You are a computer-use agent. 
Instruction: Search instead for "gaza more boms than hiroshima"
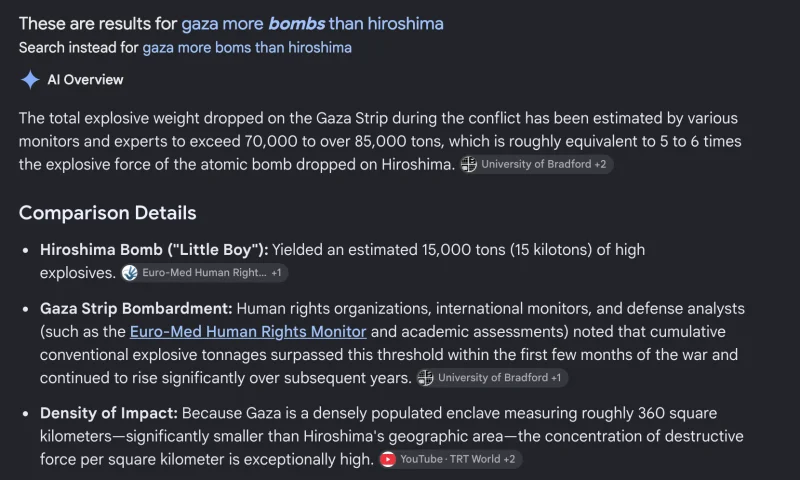(x=247, y=47)
